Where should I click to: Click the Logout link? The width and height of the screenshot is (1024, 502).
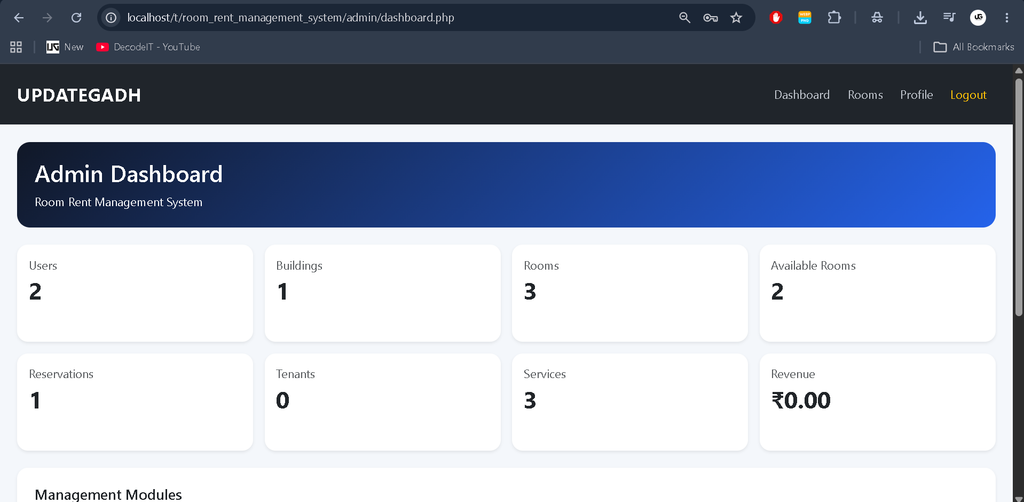tap(968, 95)
